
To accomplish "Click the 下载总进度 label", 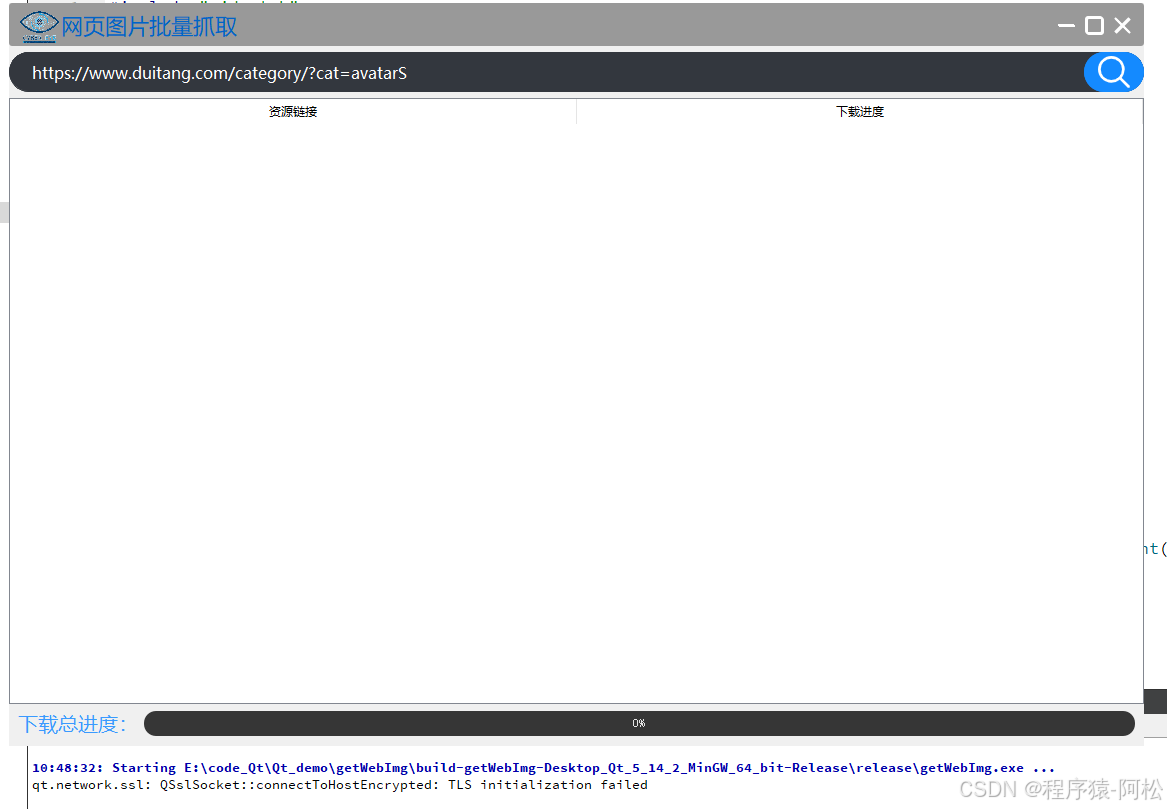I will pos(71,724).
